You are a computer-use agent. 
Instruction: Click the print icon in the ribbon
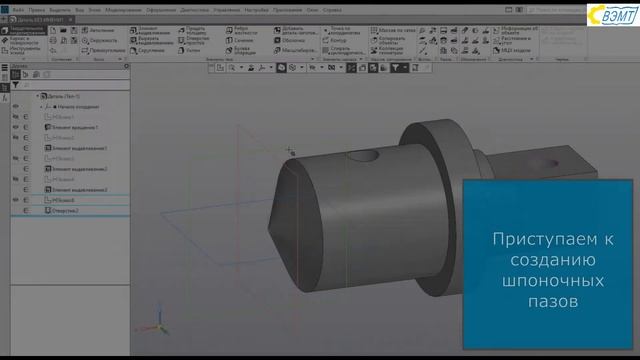coord(53,40)
